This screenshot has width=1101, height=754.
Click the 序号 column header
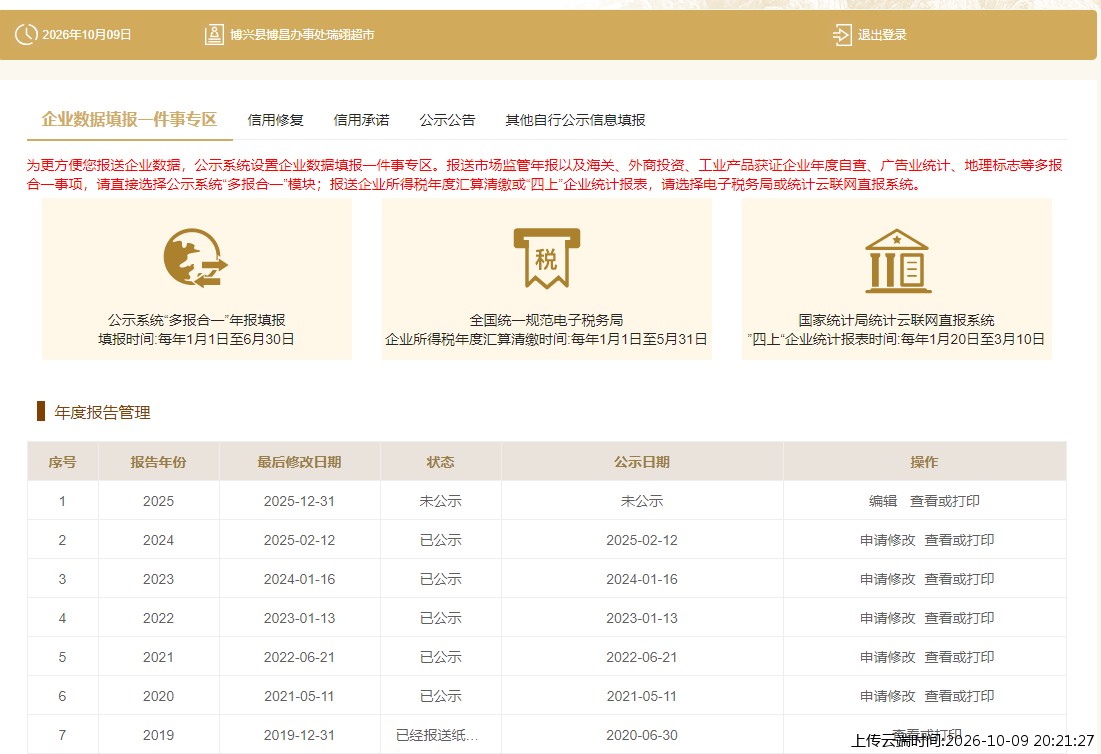(62, 462)
